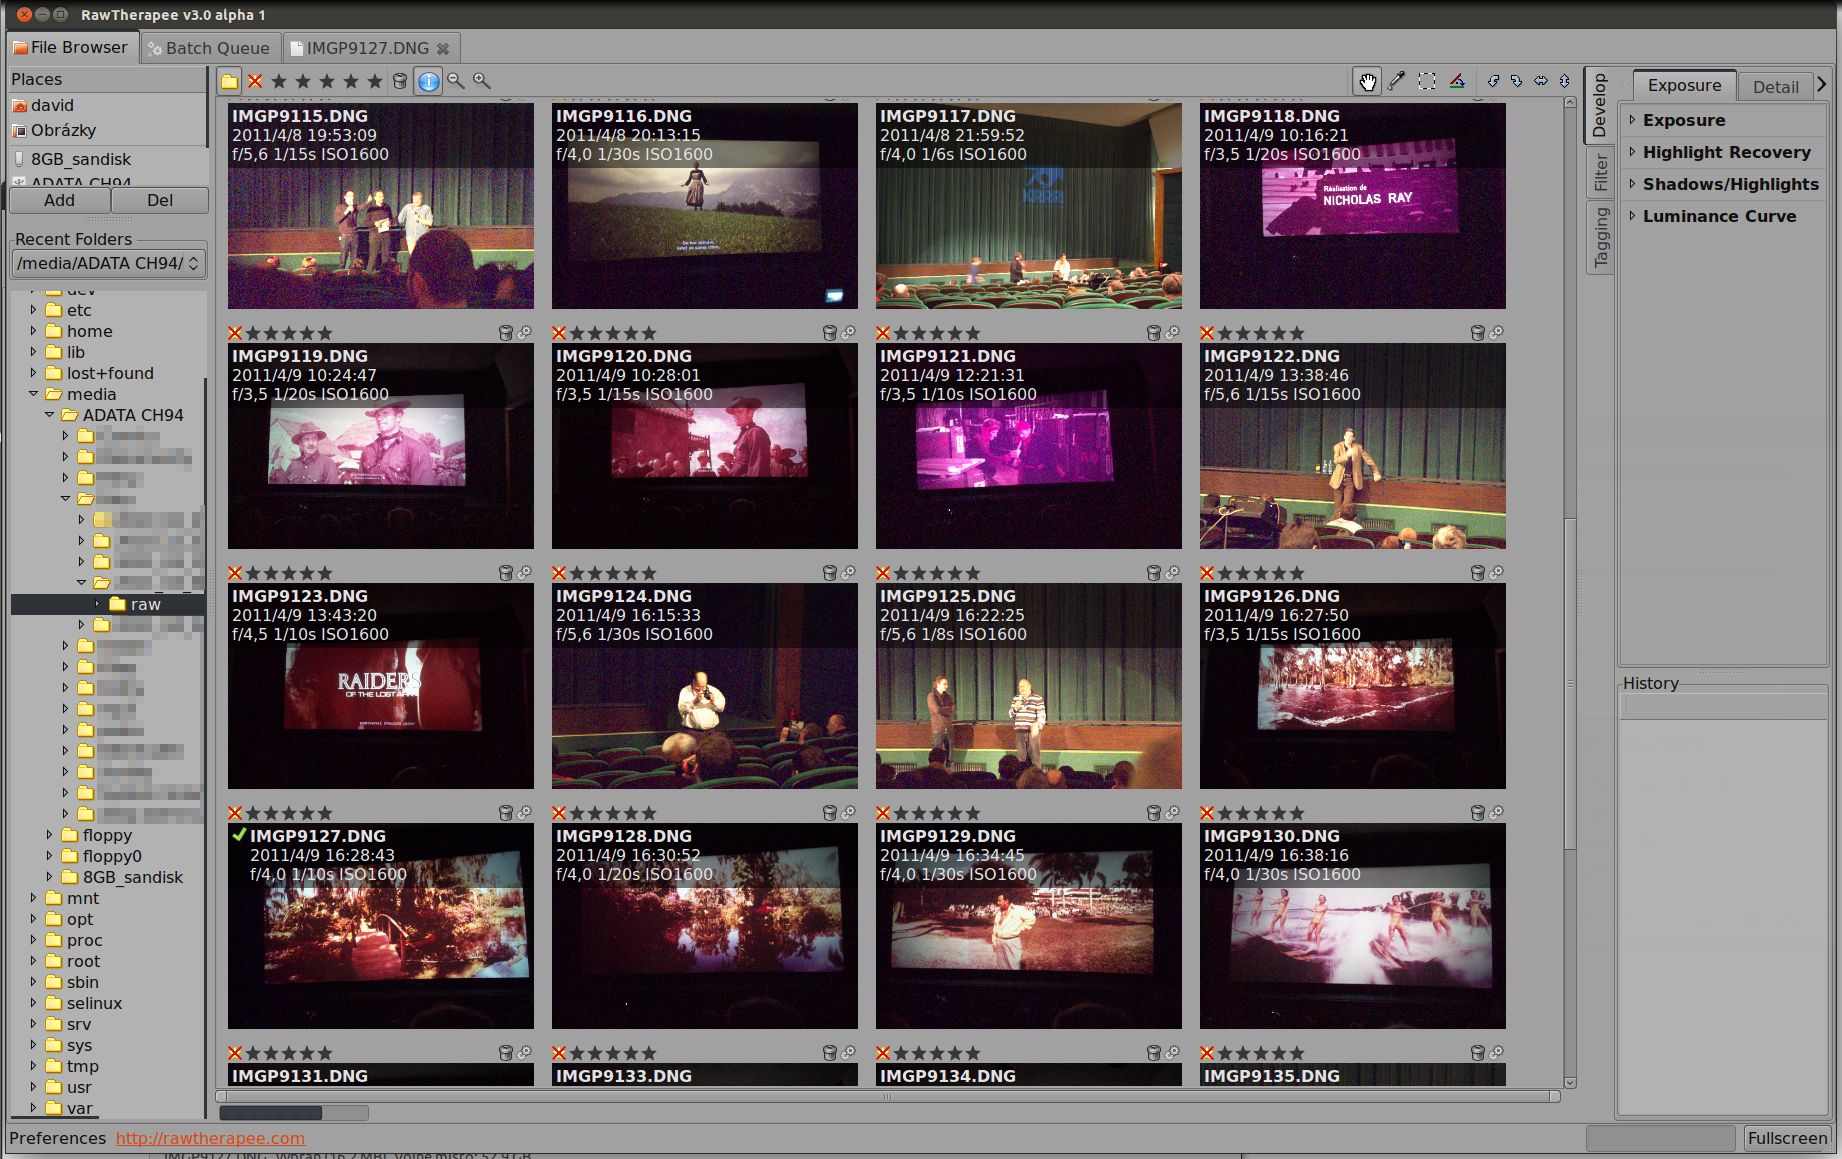Viewport: 1842px width, 1159px height.
Task: Set five star rating on IMGP9126.DNG
Action: (1296, 573)
